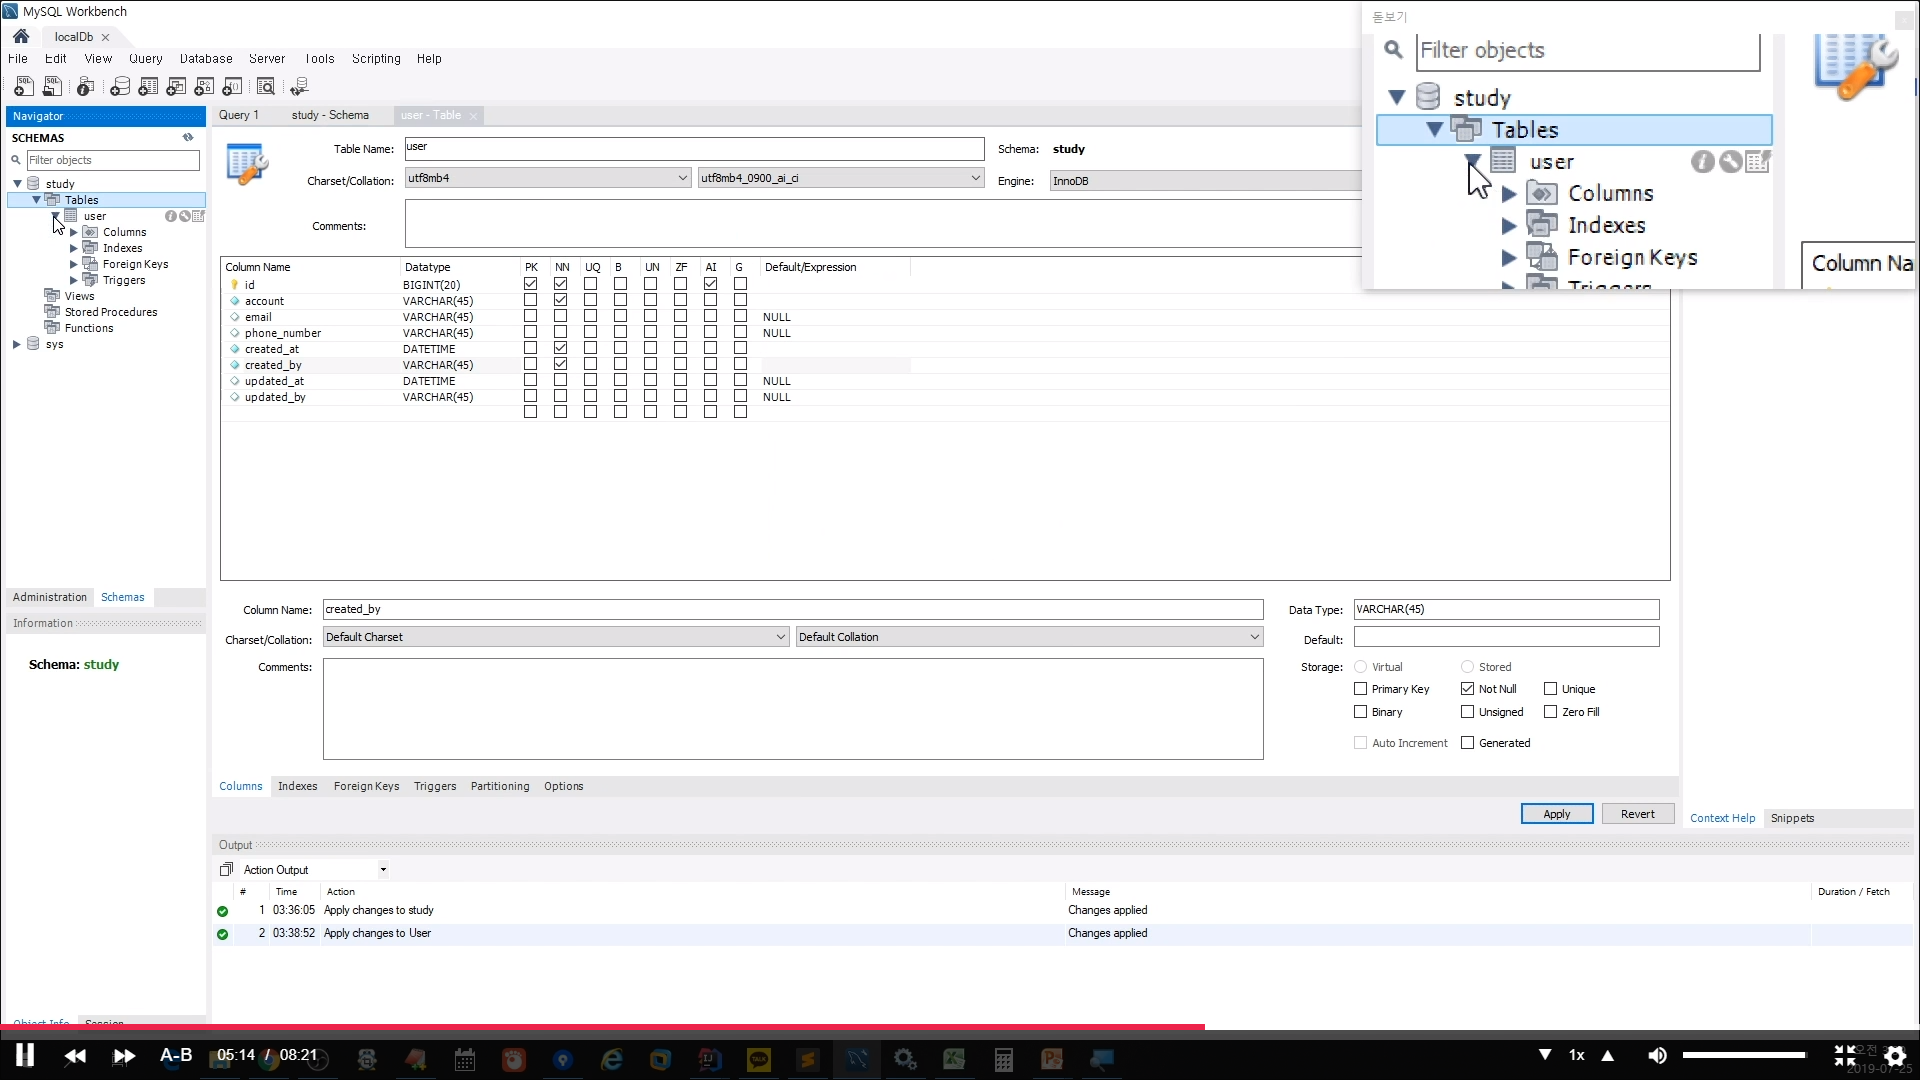Viewport: 1920px width, 1080px height.
Task: Click create new schema toolbar icon
Action: pyautogui.click(x=120, y=87)
